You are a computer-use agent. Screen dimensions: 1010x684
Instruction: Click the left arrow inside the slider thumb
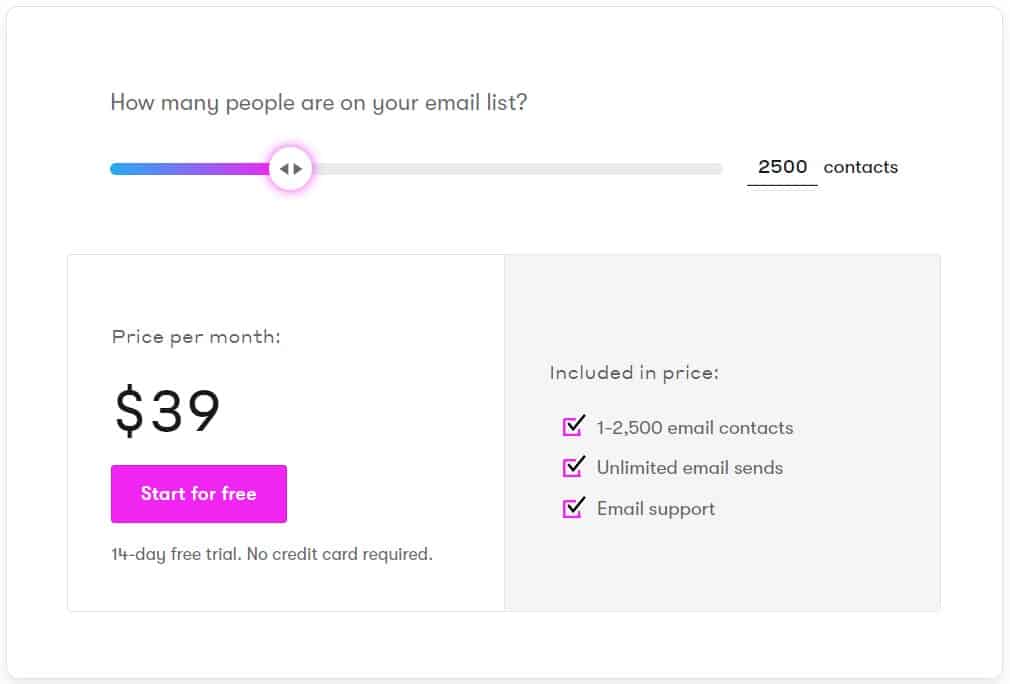(x=285, y=168)
